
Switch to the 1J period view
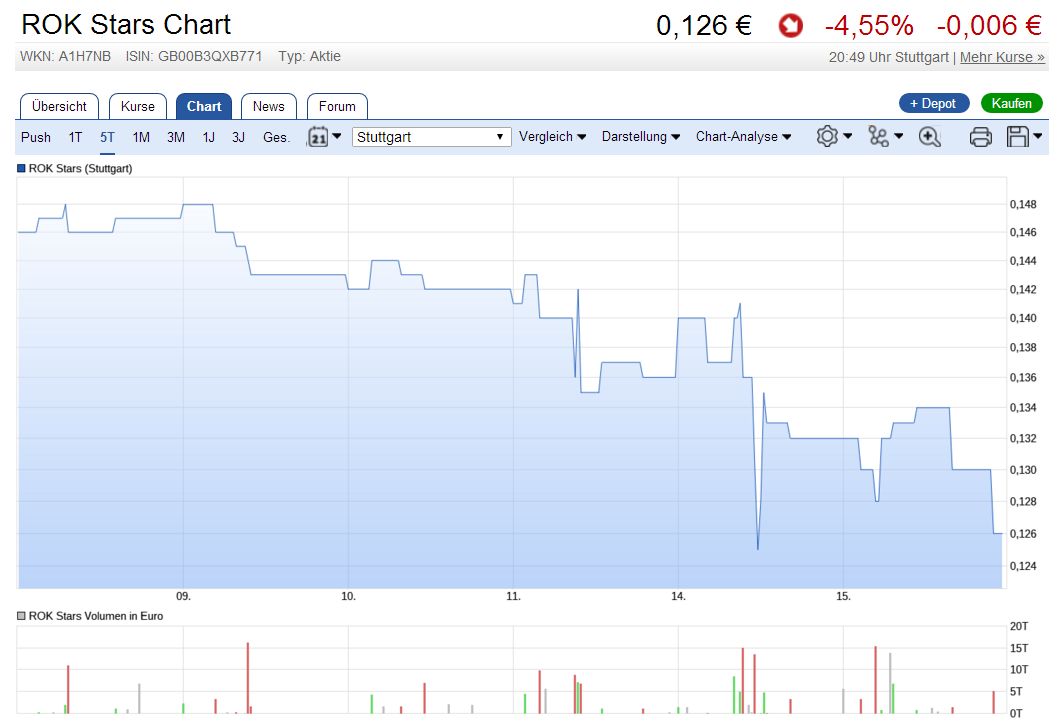click(x=208, y=137)
